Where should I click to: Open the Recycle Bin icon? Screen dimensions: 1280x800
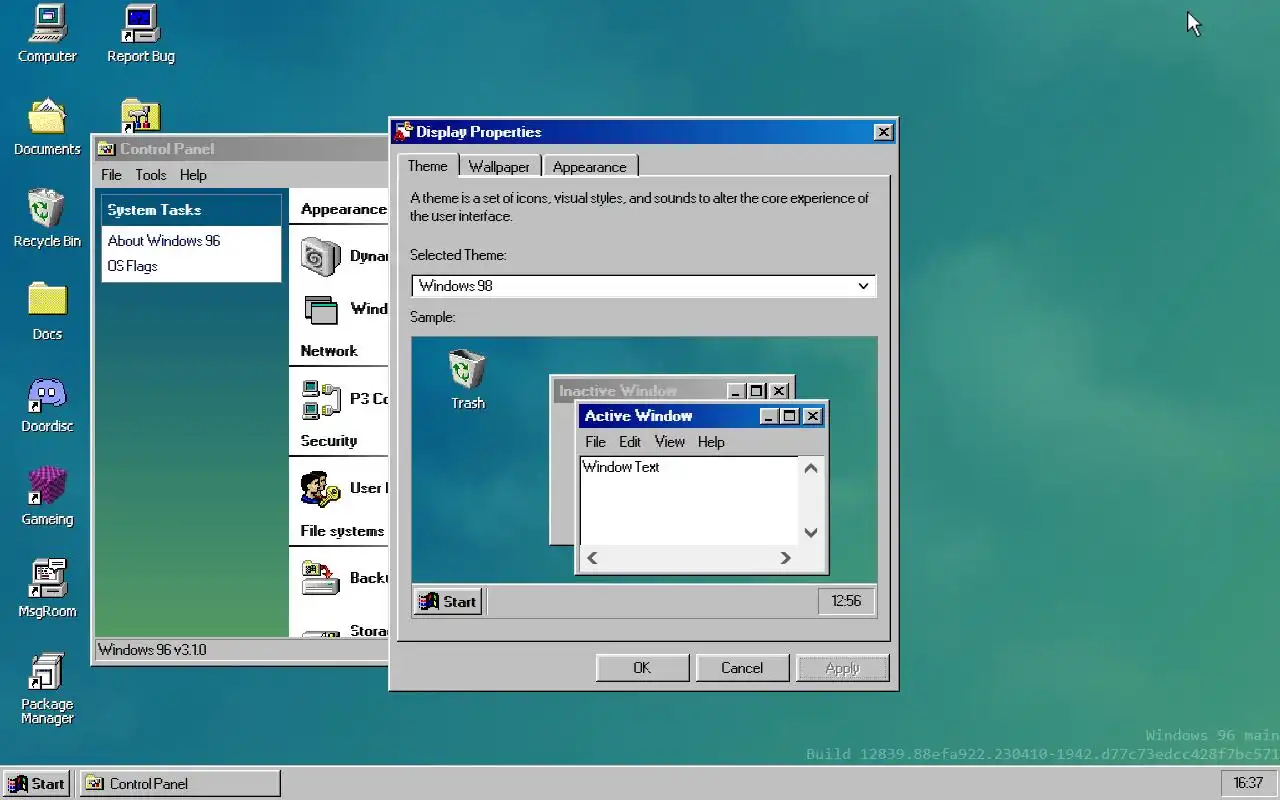pos(47,219)
